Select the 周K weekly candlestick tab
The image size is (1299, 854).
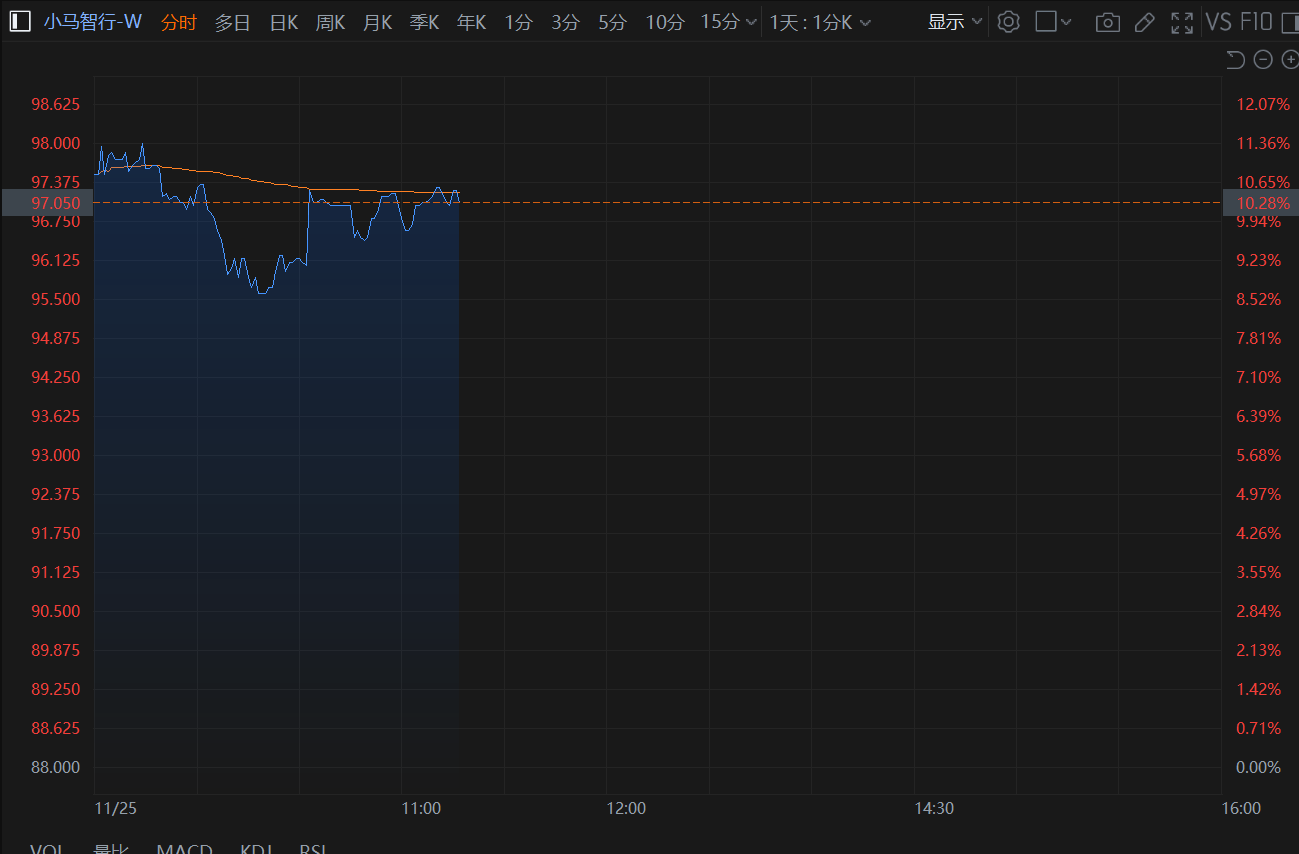330,22
